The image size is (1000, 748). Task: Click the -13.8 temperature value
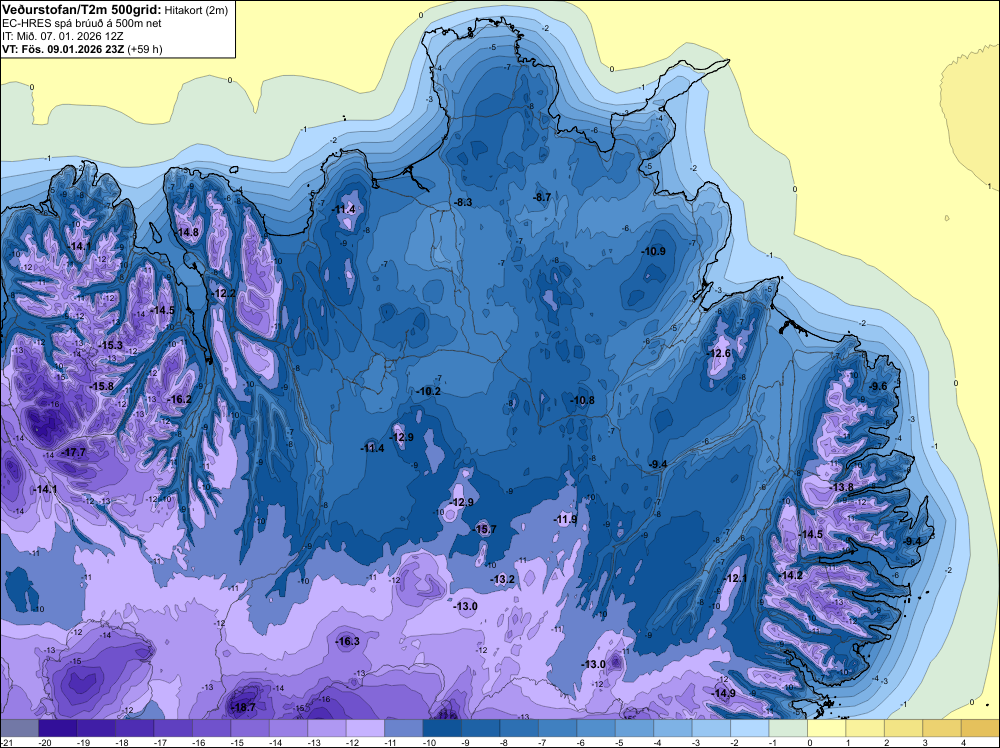841,487
